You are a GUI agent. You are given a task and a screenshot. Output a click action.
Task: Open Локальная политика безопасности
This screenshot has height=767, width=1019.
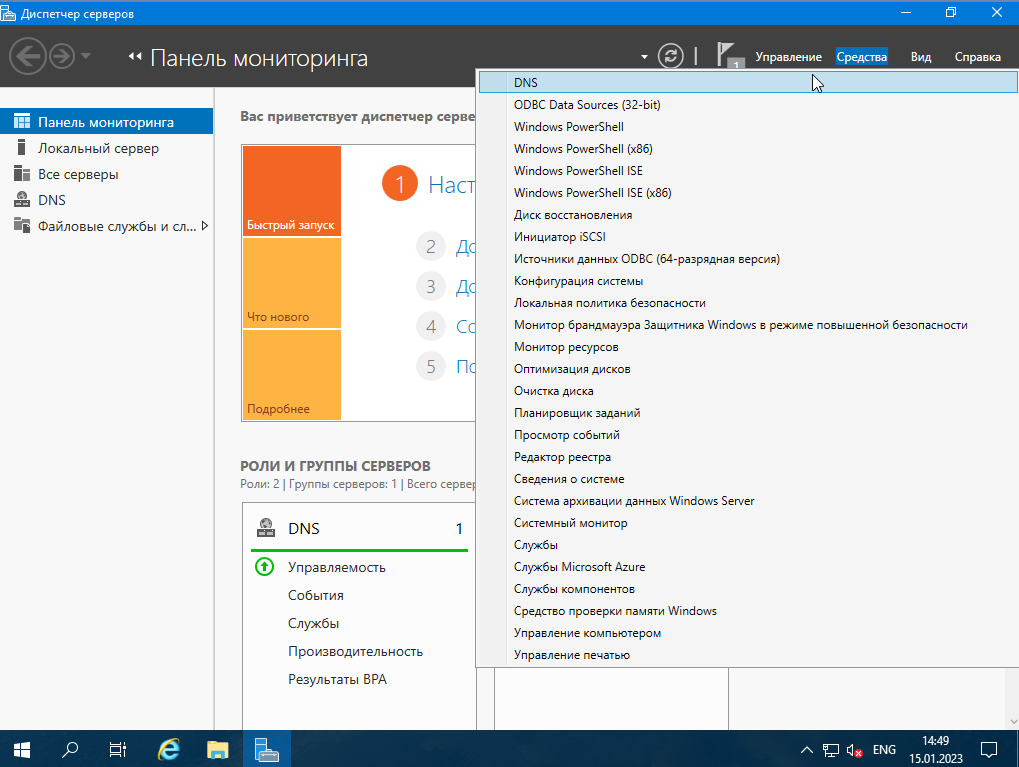[748, 303]
